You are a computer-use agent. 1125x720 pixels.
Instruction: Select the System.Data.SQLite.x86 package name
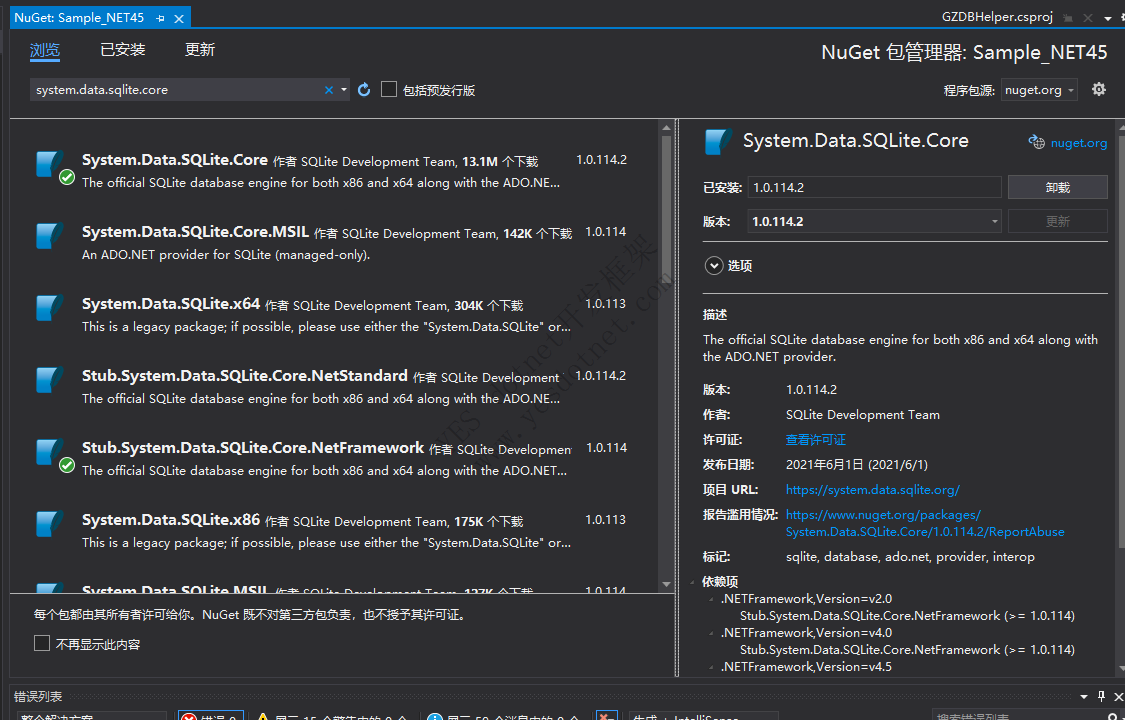[x=171, y=520]
